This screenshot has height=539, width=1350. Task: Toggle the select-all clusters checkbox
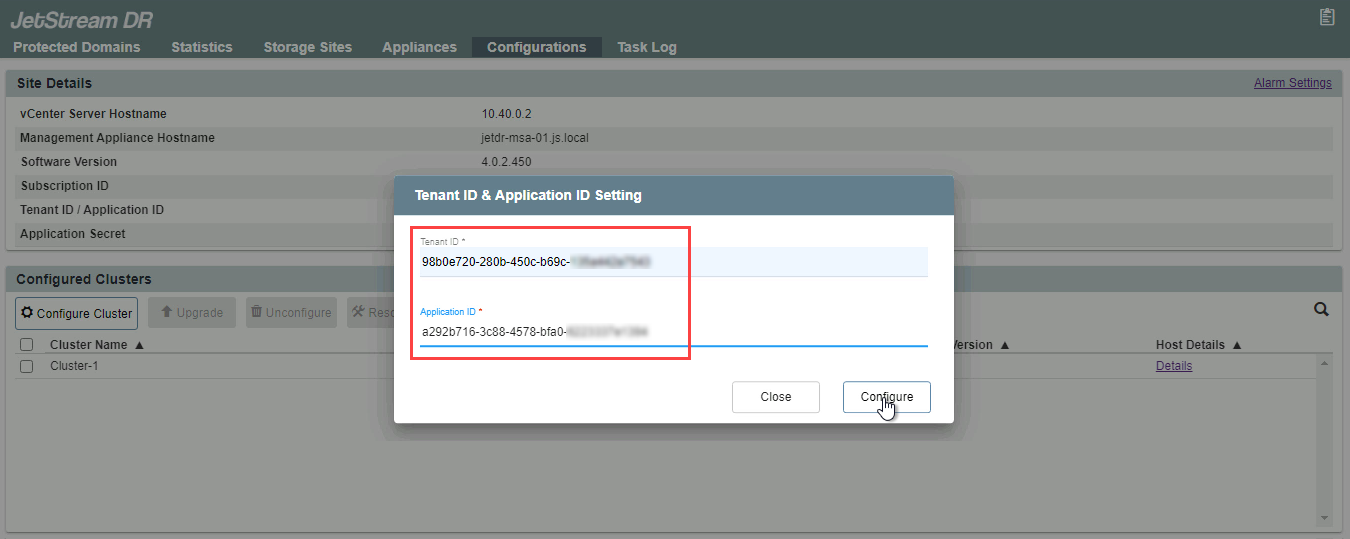point(27,345)
